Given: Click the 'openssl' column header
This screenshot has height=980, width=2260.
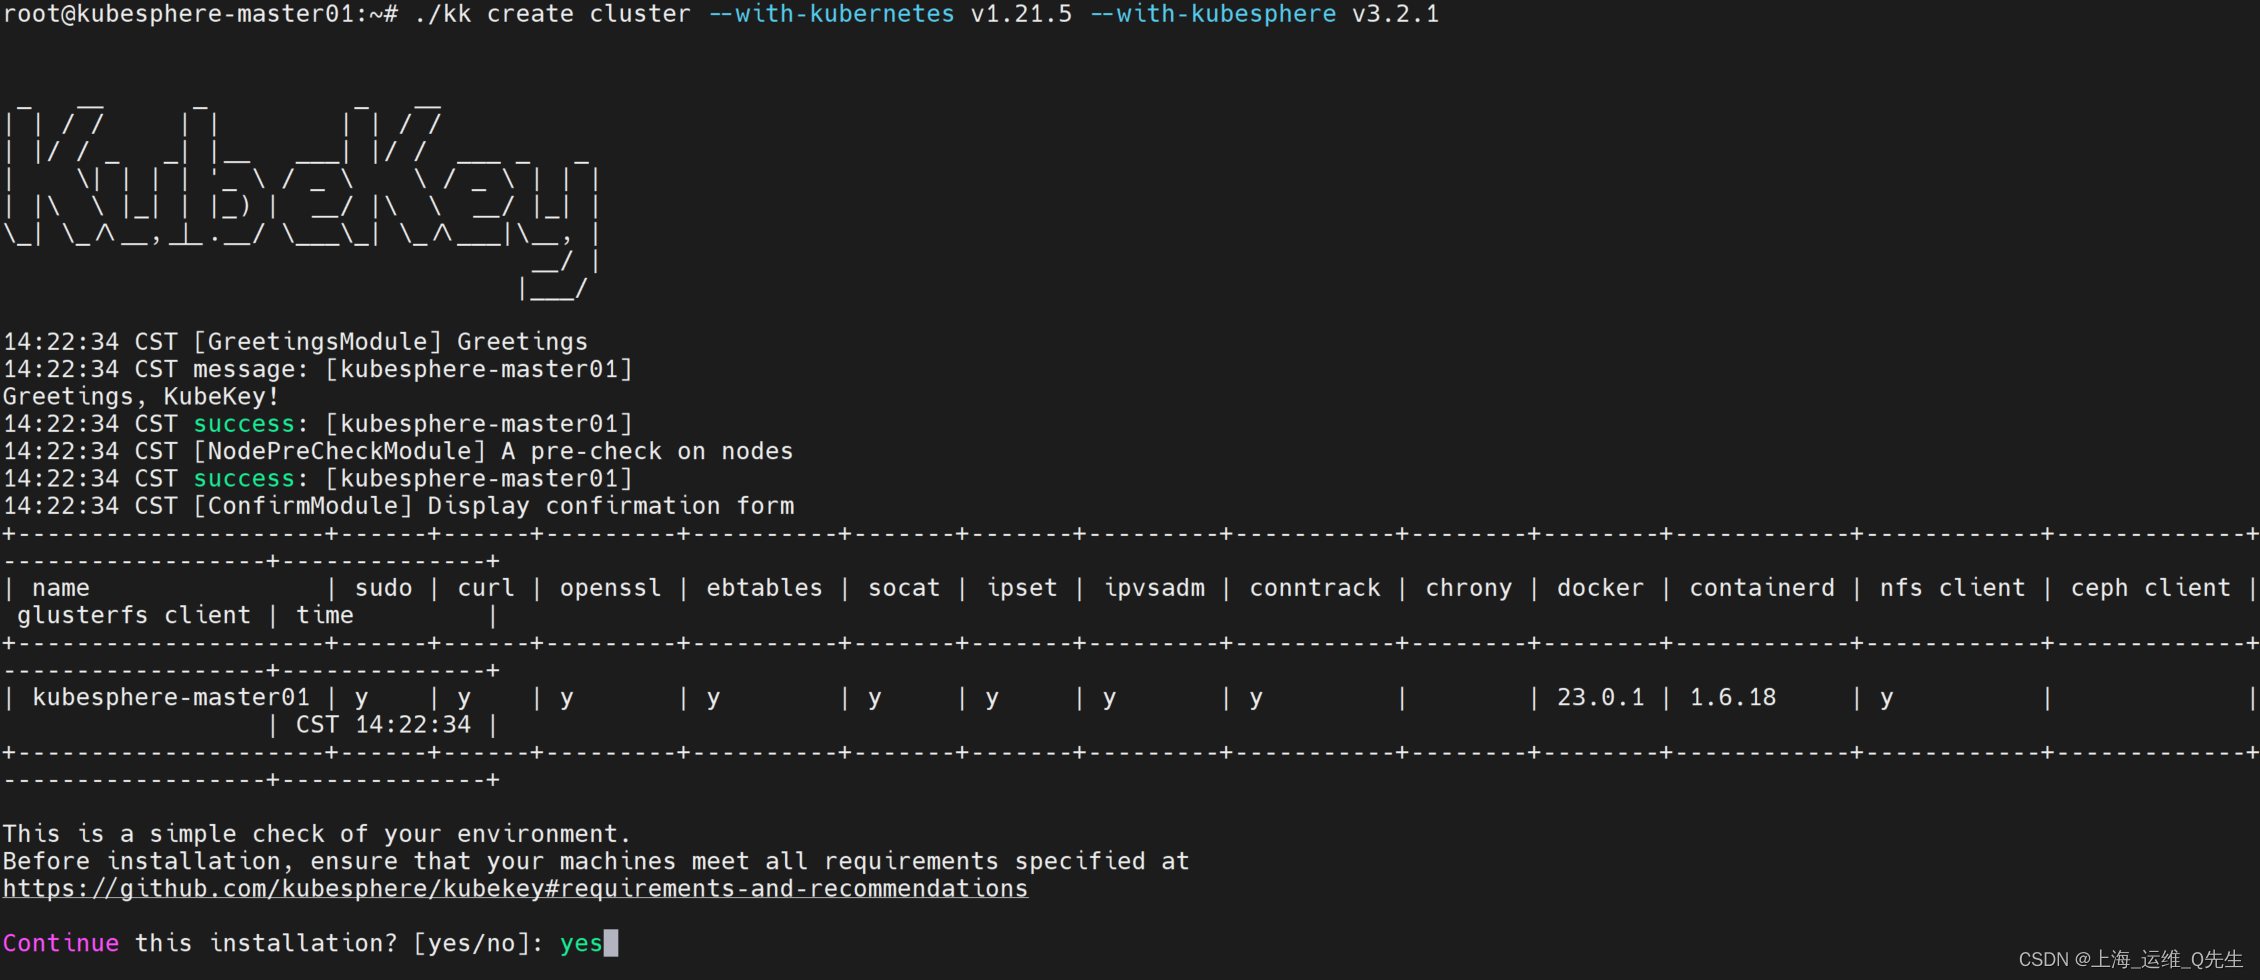Looking at the screenshot, I should [x=611, y=588].
